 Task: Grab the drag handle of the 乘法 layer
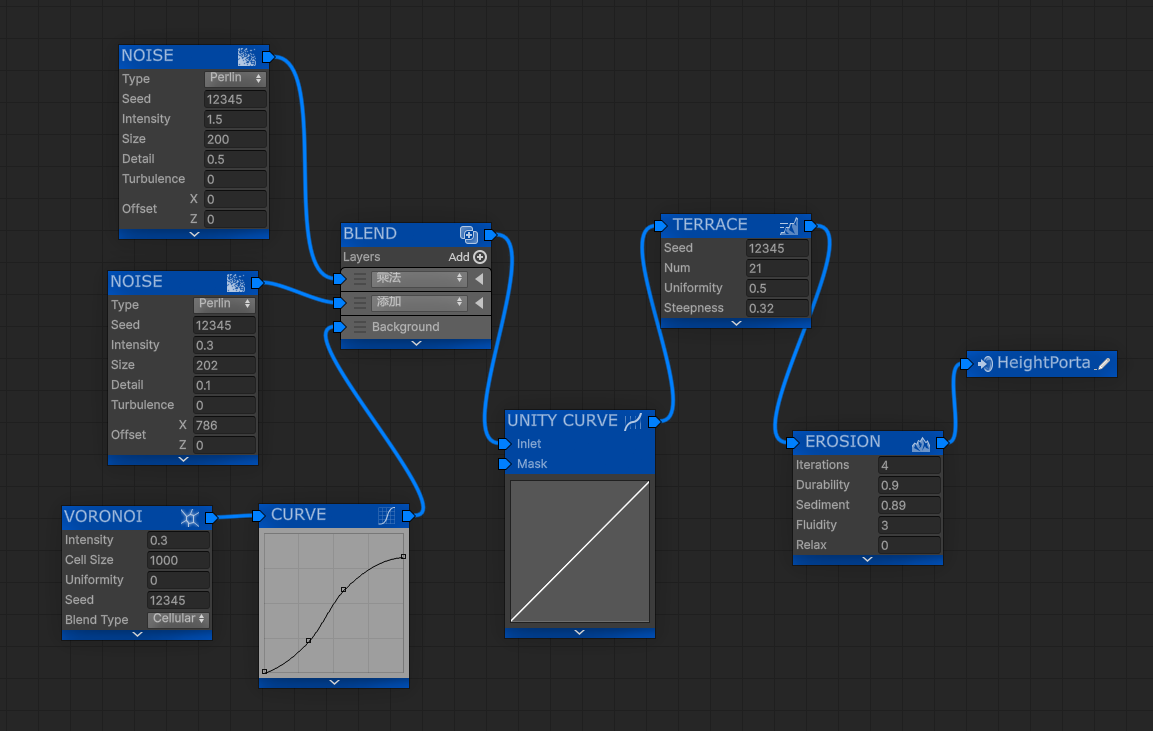[x=360, y=279]
